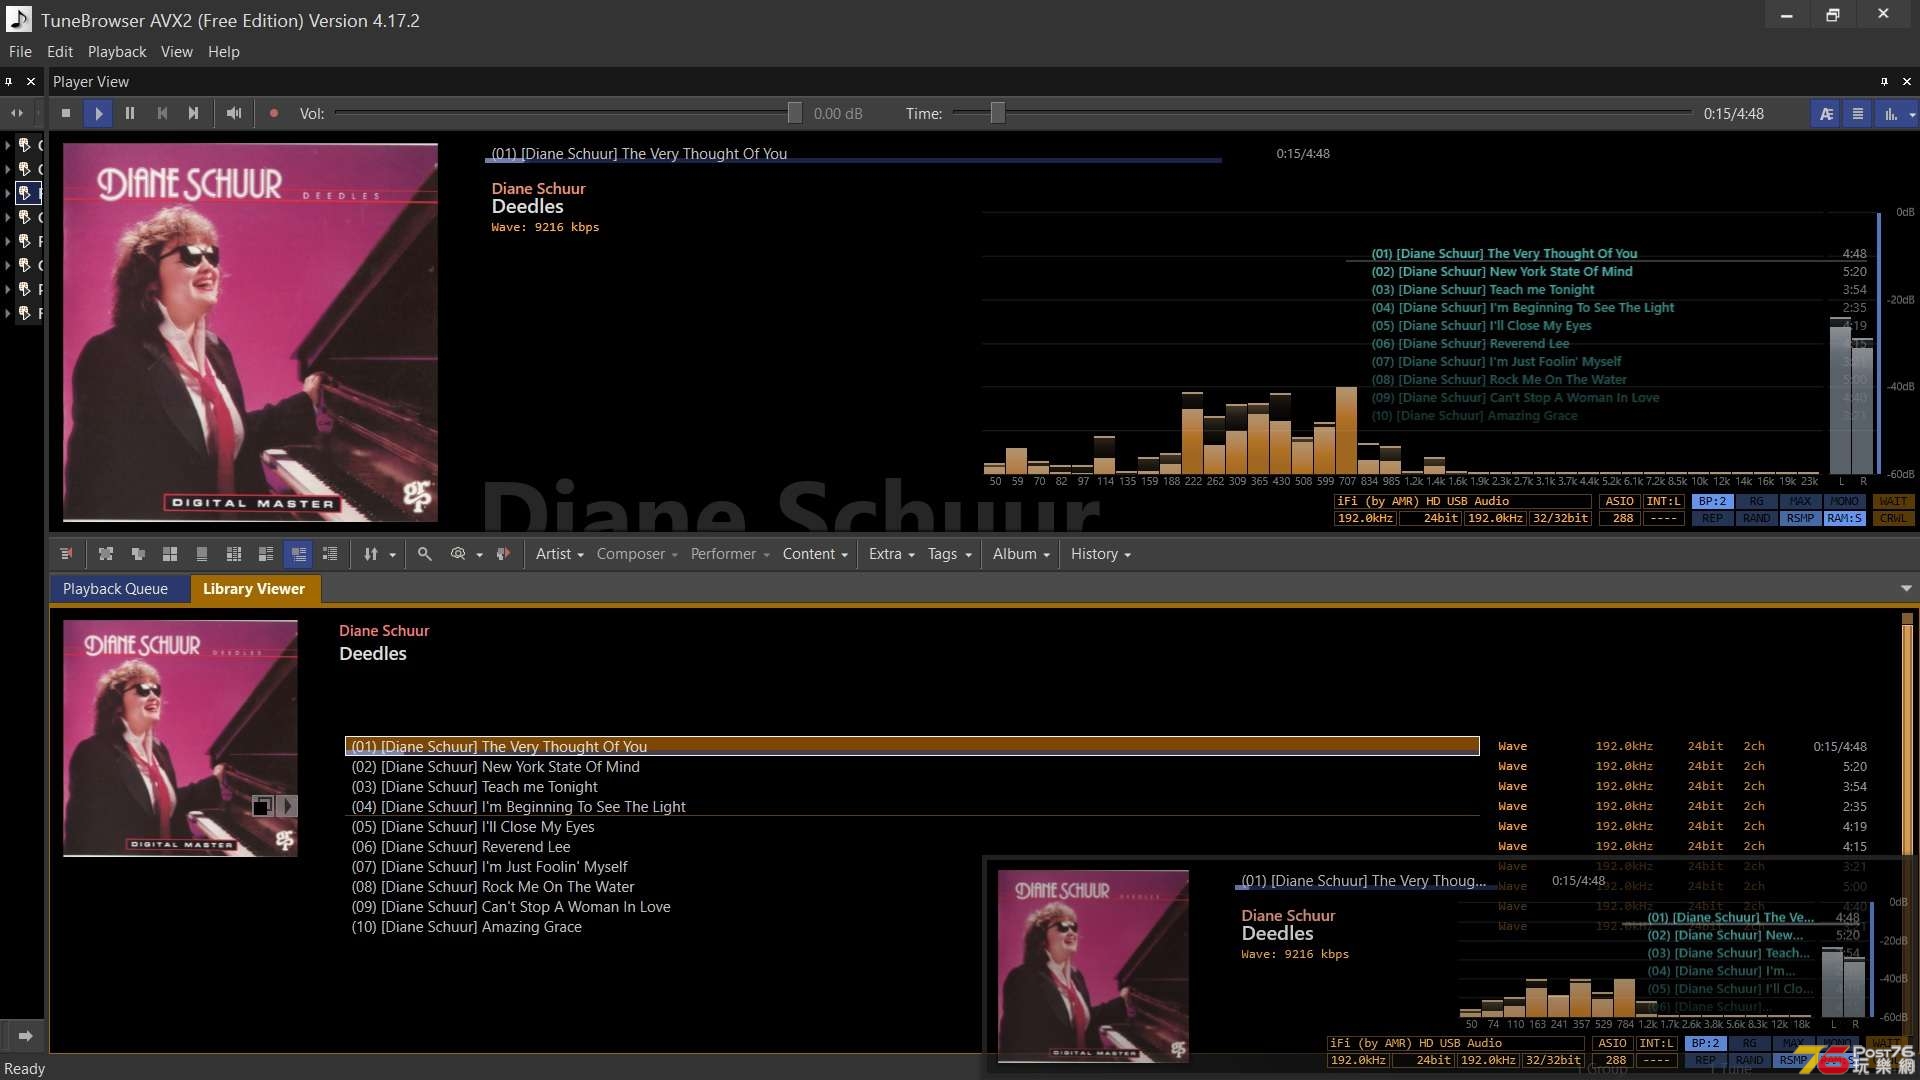1920x1080 pixels.
Task: Open the Composer dropdown
Action: [637, 554]
